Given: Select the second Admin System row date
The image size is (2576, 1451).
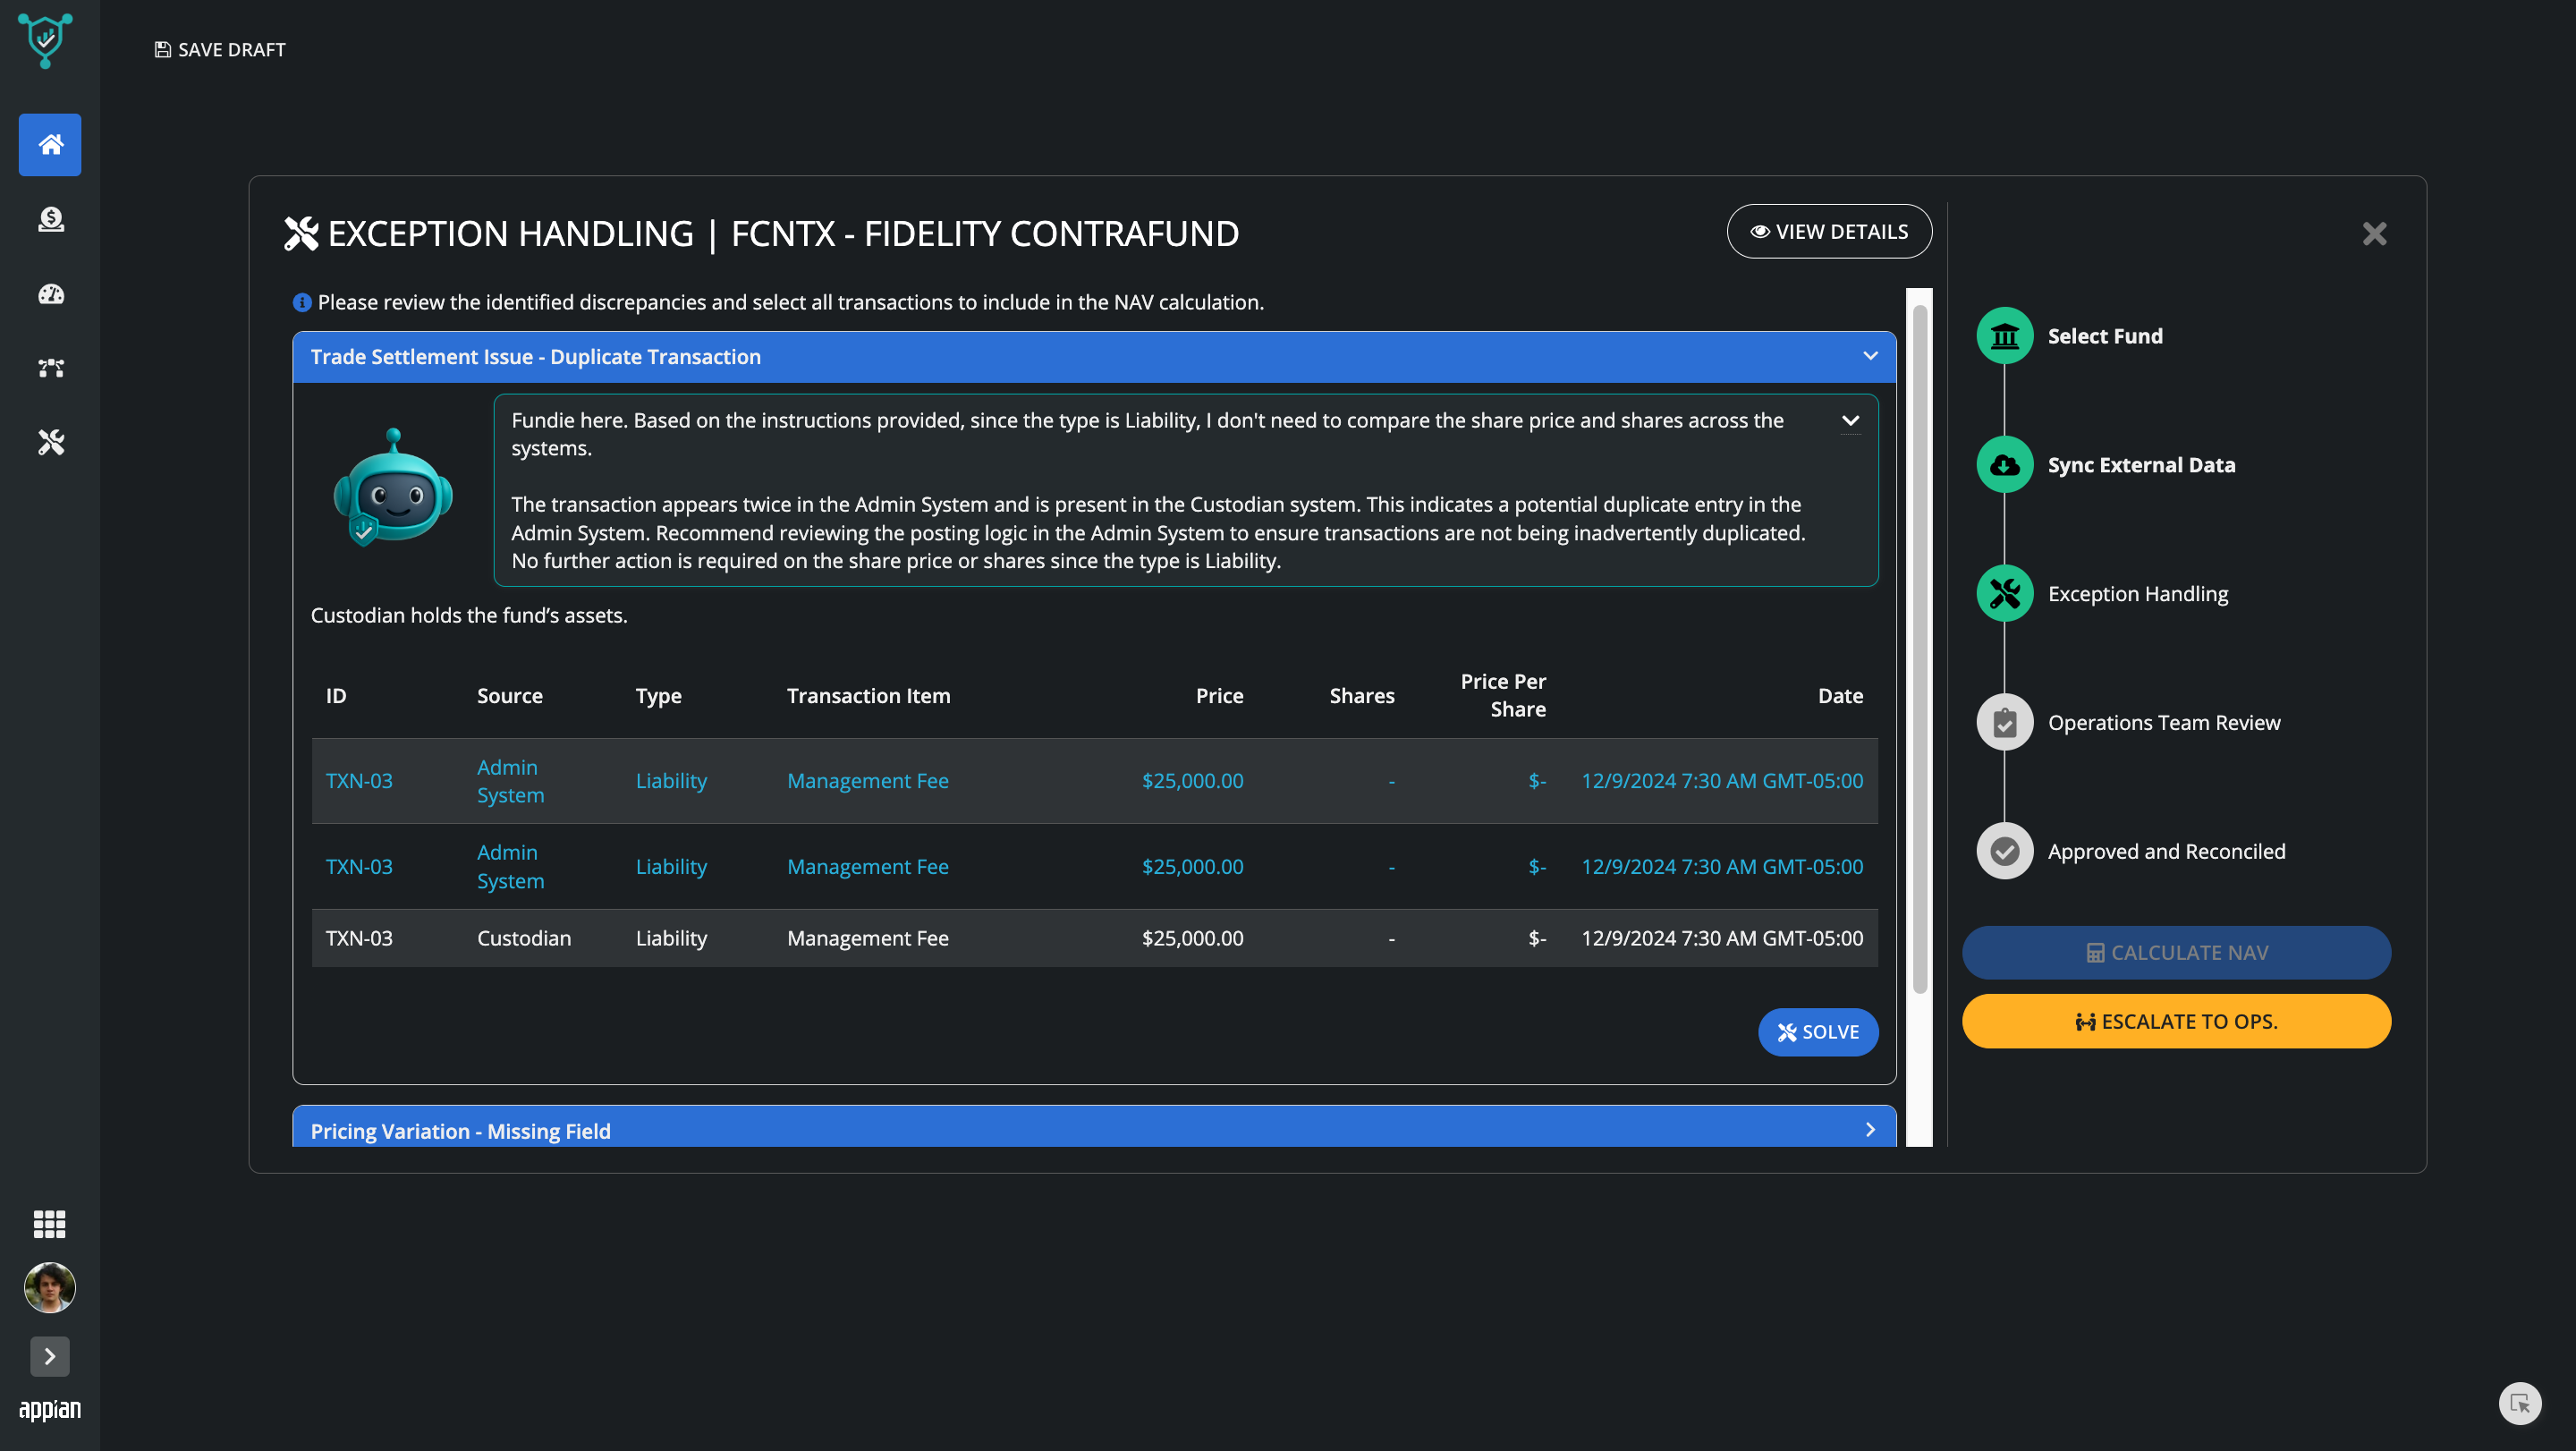Looking at the screenshot, I should [x=1722, y=866].
